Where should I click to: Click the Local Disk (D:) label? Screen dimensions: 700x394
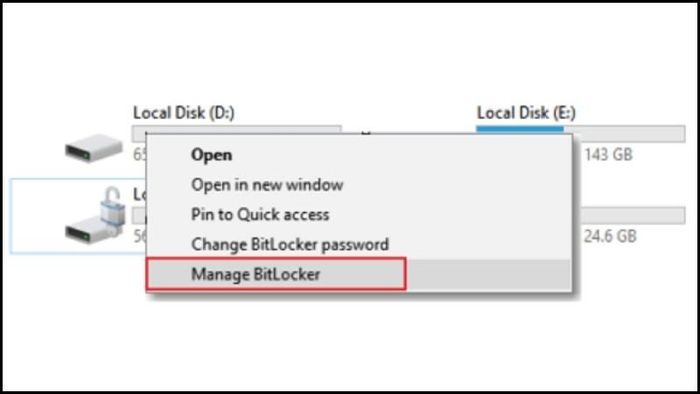click(x=183, y=112)
